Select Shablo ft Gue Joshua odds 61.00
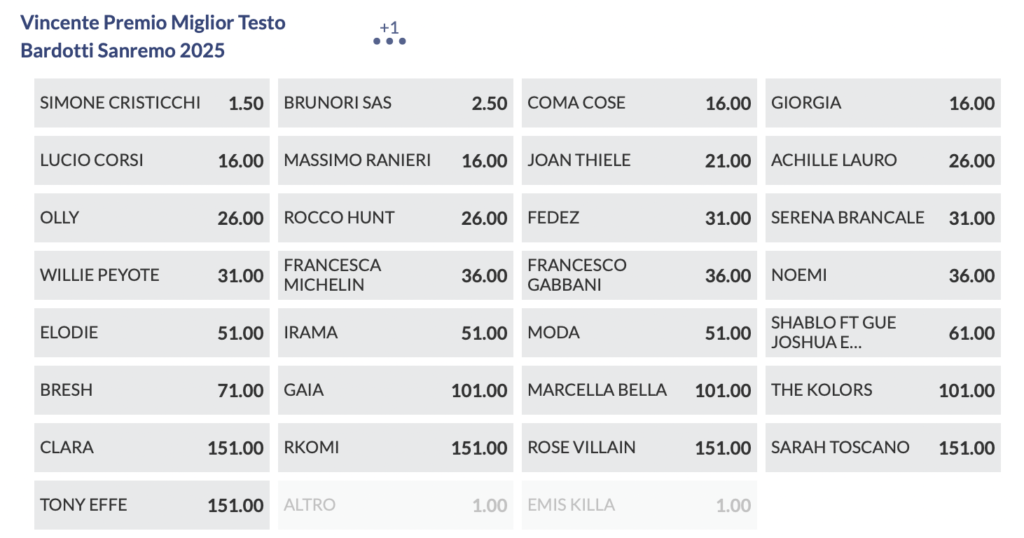Viewport: 1024px width, 538px height. (883, 333)
